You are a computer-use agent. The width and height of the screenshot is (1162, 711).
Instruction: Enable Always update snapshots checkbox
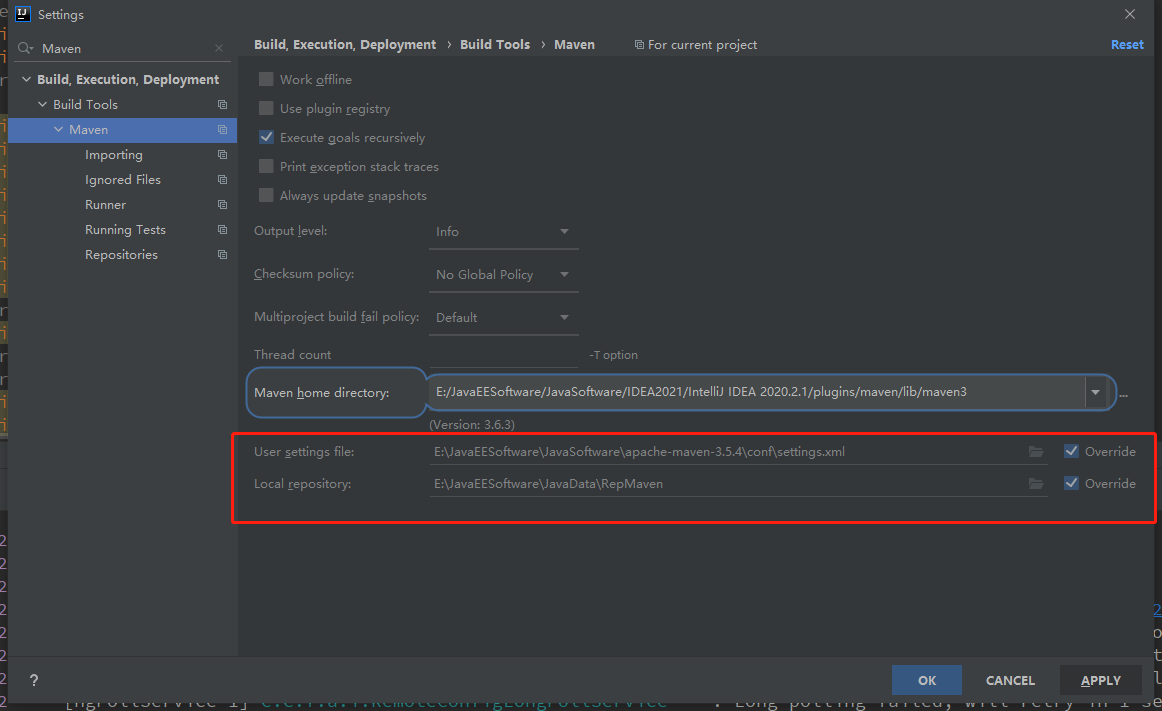click(266, 195)
